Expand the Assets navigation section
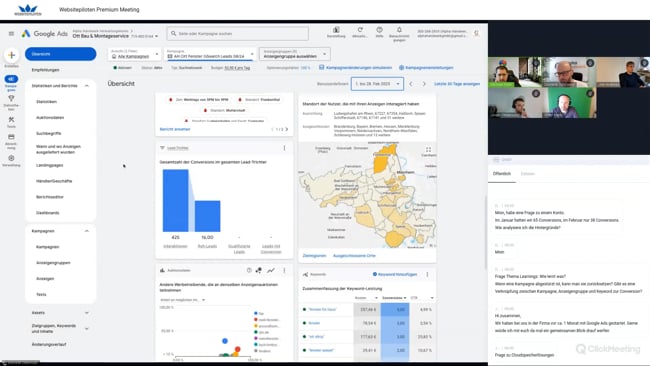Image resolution: width=650 pixels, height=366 pixels. coord(87,313)
